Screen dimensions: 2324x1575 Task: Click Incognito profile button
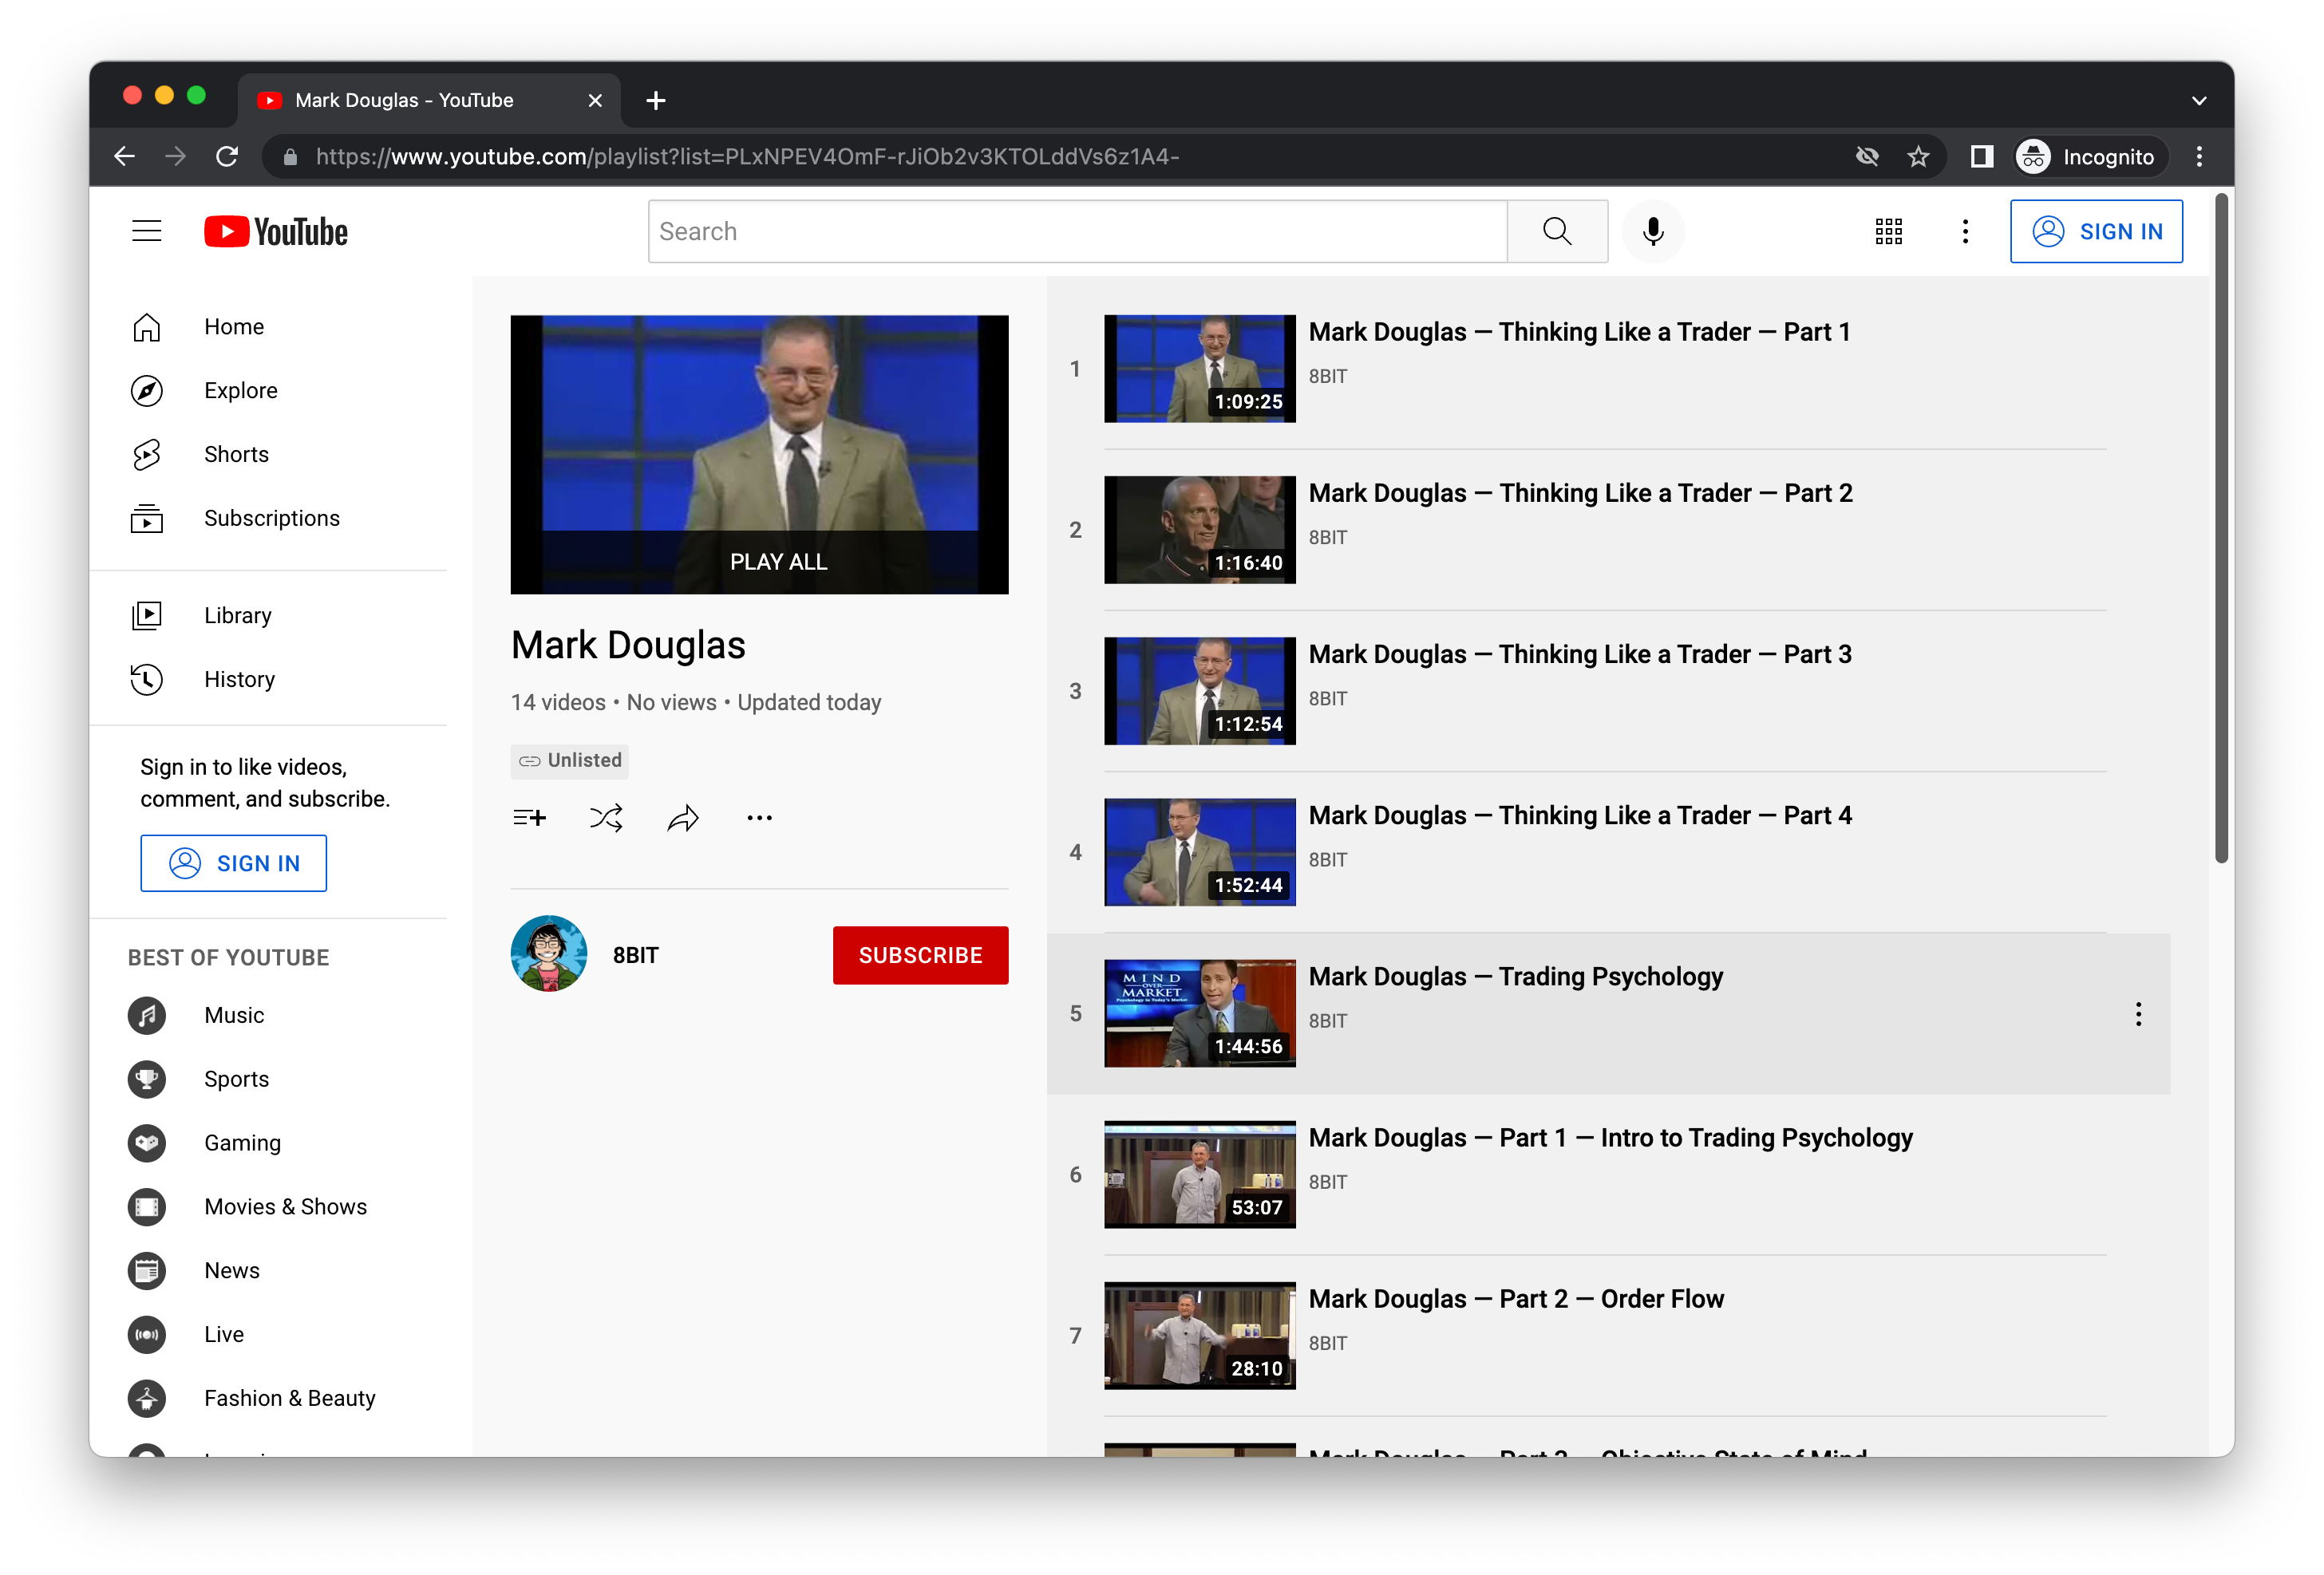pos(2089,156)
